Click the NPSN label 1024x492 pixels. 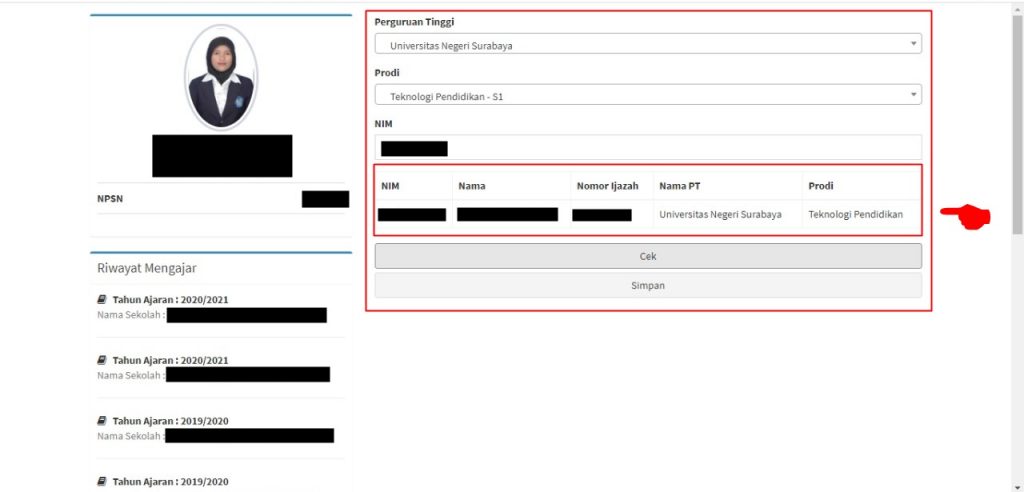coord(110,199)
